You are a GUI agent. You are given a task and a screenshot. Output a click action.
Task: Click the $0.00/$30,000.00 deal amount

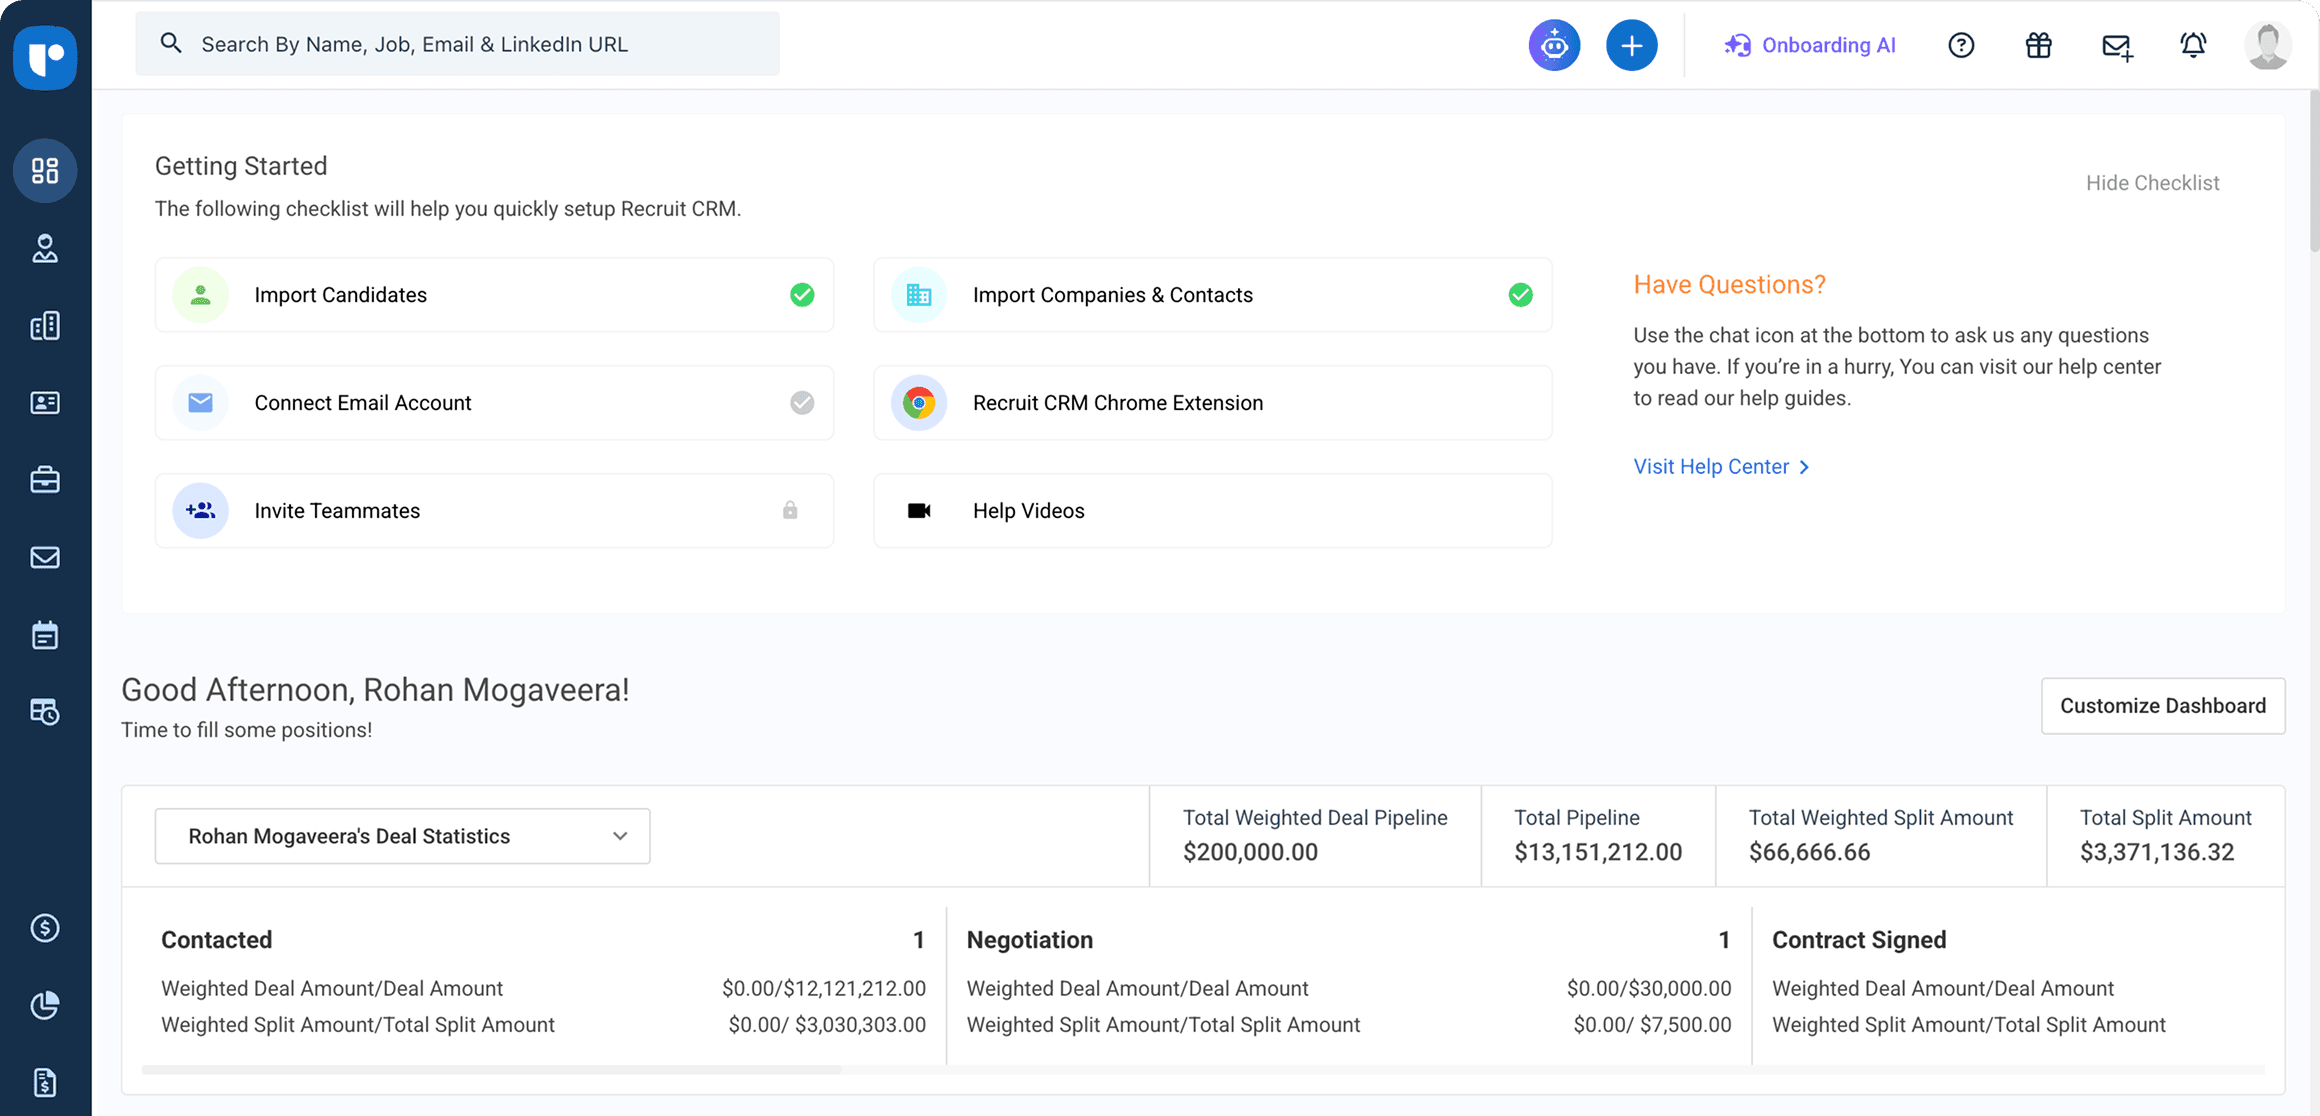1648,989
